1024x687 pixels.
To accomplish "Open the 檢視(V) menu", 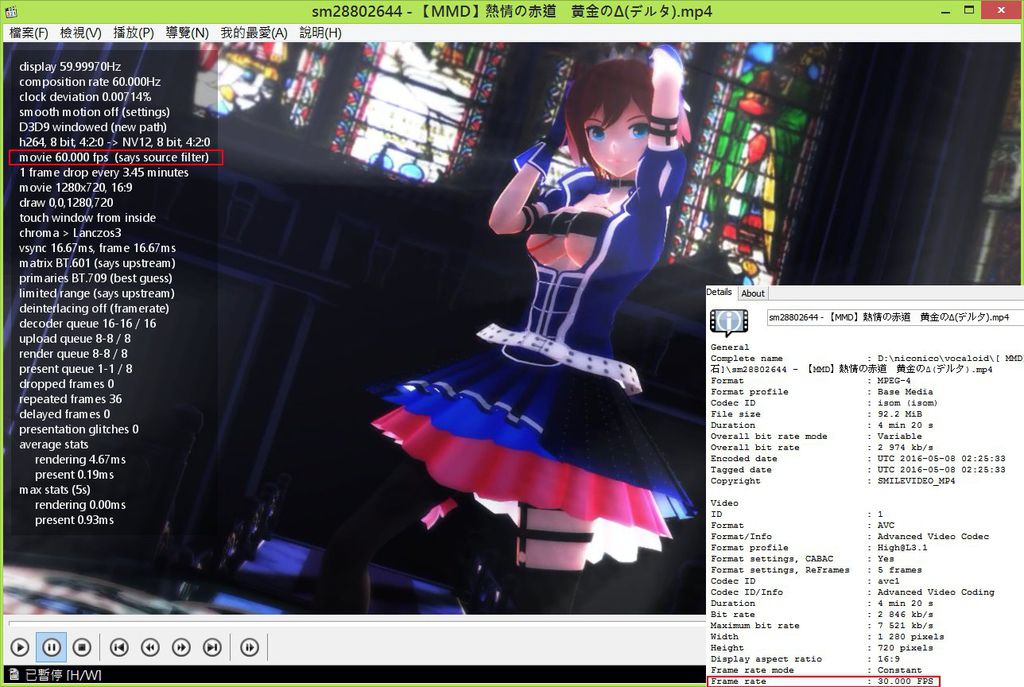I will 81,33.
